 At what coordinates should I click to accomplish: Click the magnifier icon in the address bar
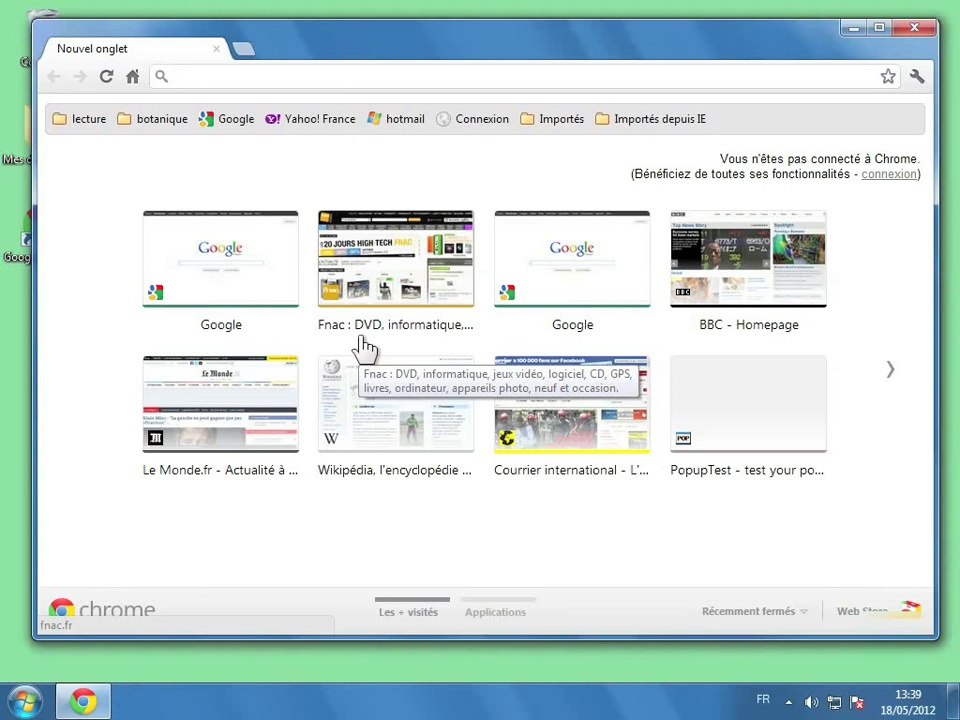161,77
